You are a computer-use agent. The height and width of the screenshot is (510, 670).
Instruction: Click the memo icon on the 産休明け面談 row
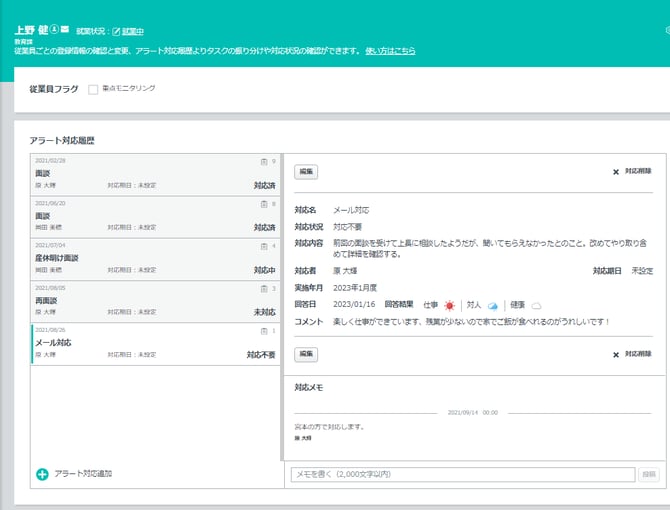[264, 246]
